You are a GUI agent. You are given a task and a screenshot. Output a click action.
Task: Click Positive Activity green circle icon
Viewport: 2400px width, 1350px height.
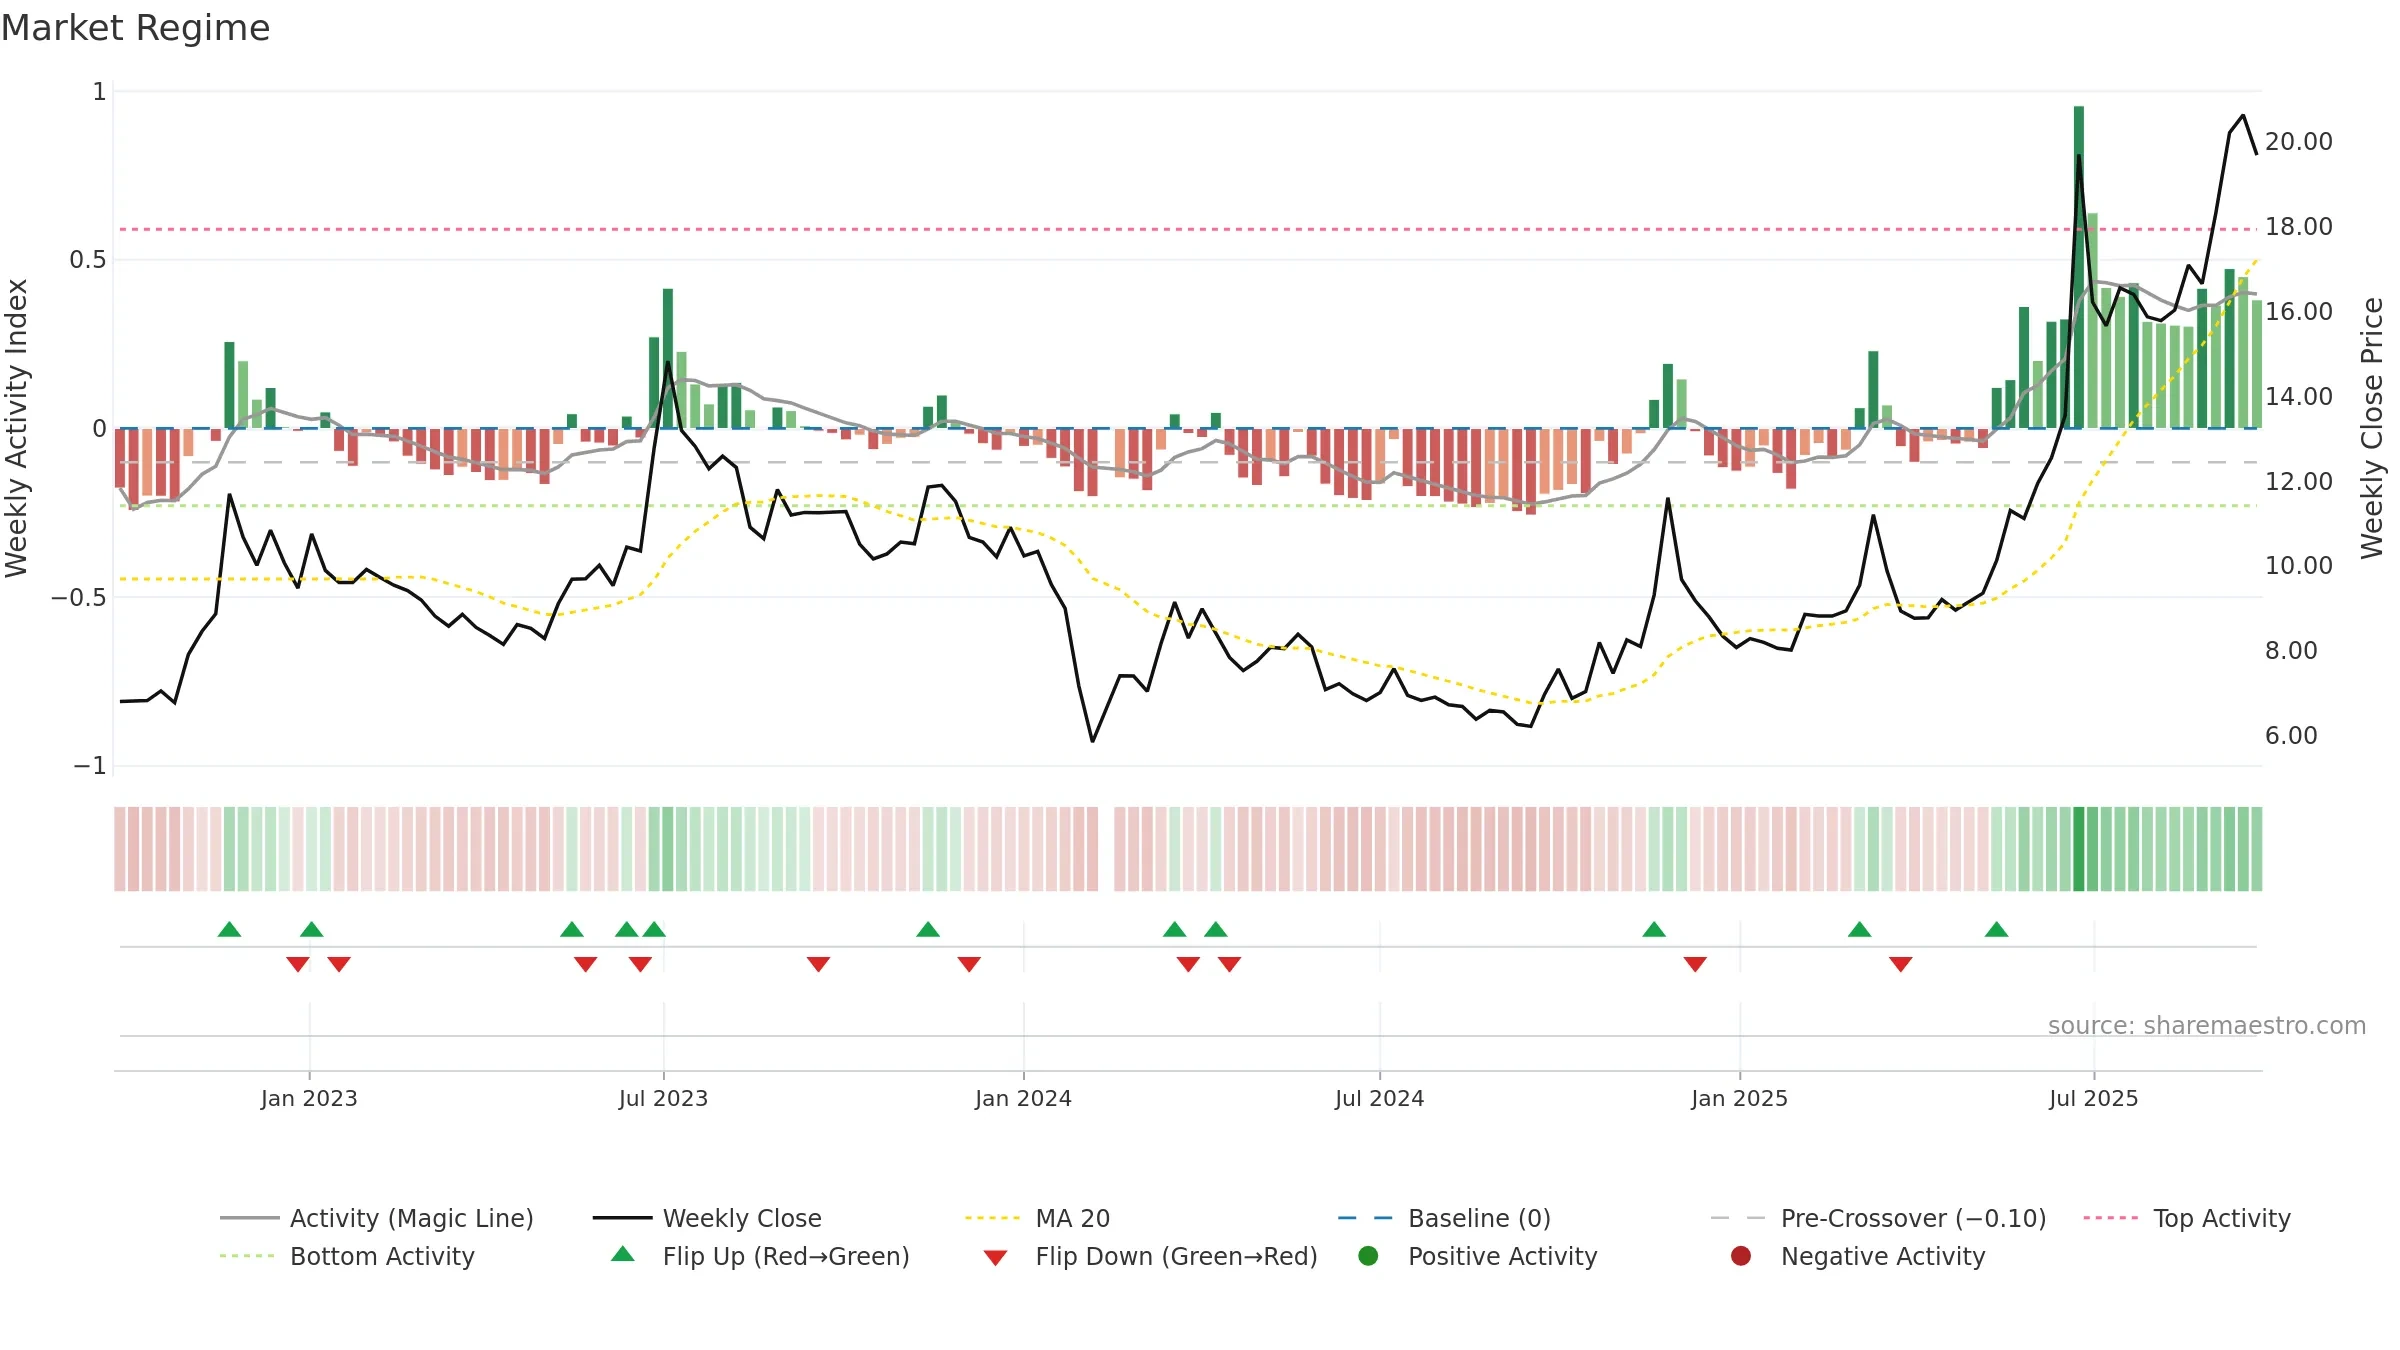[1369, 1256]
